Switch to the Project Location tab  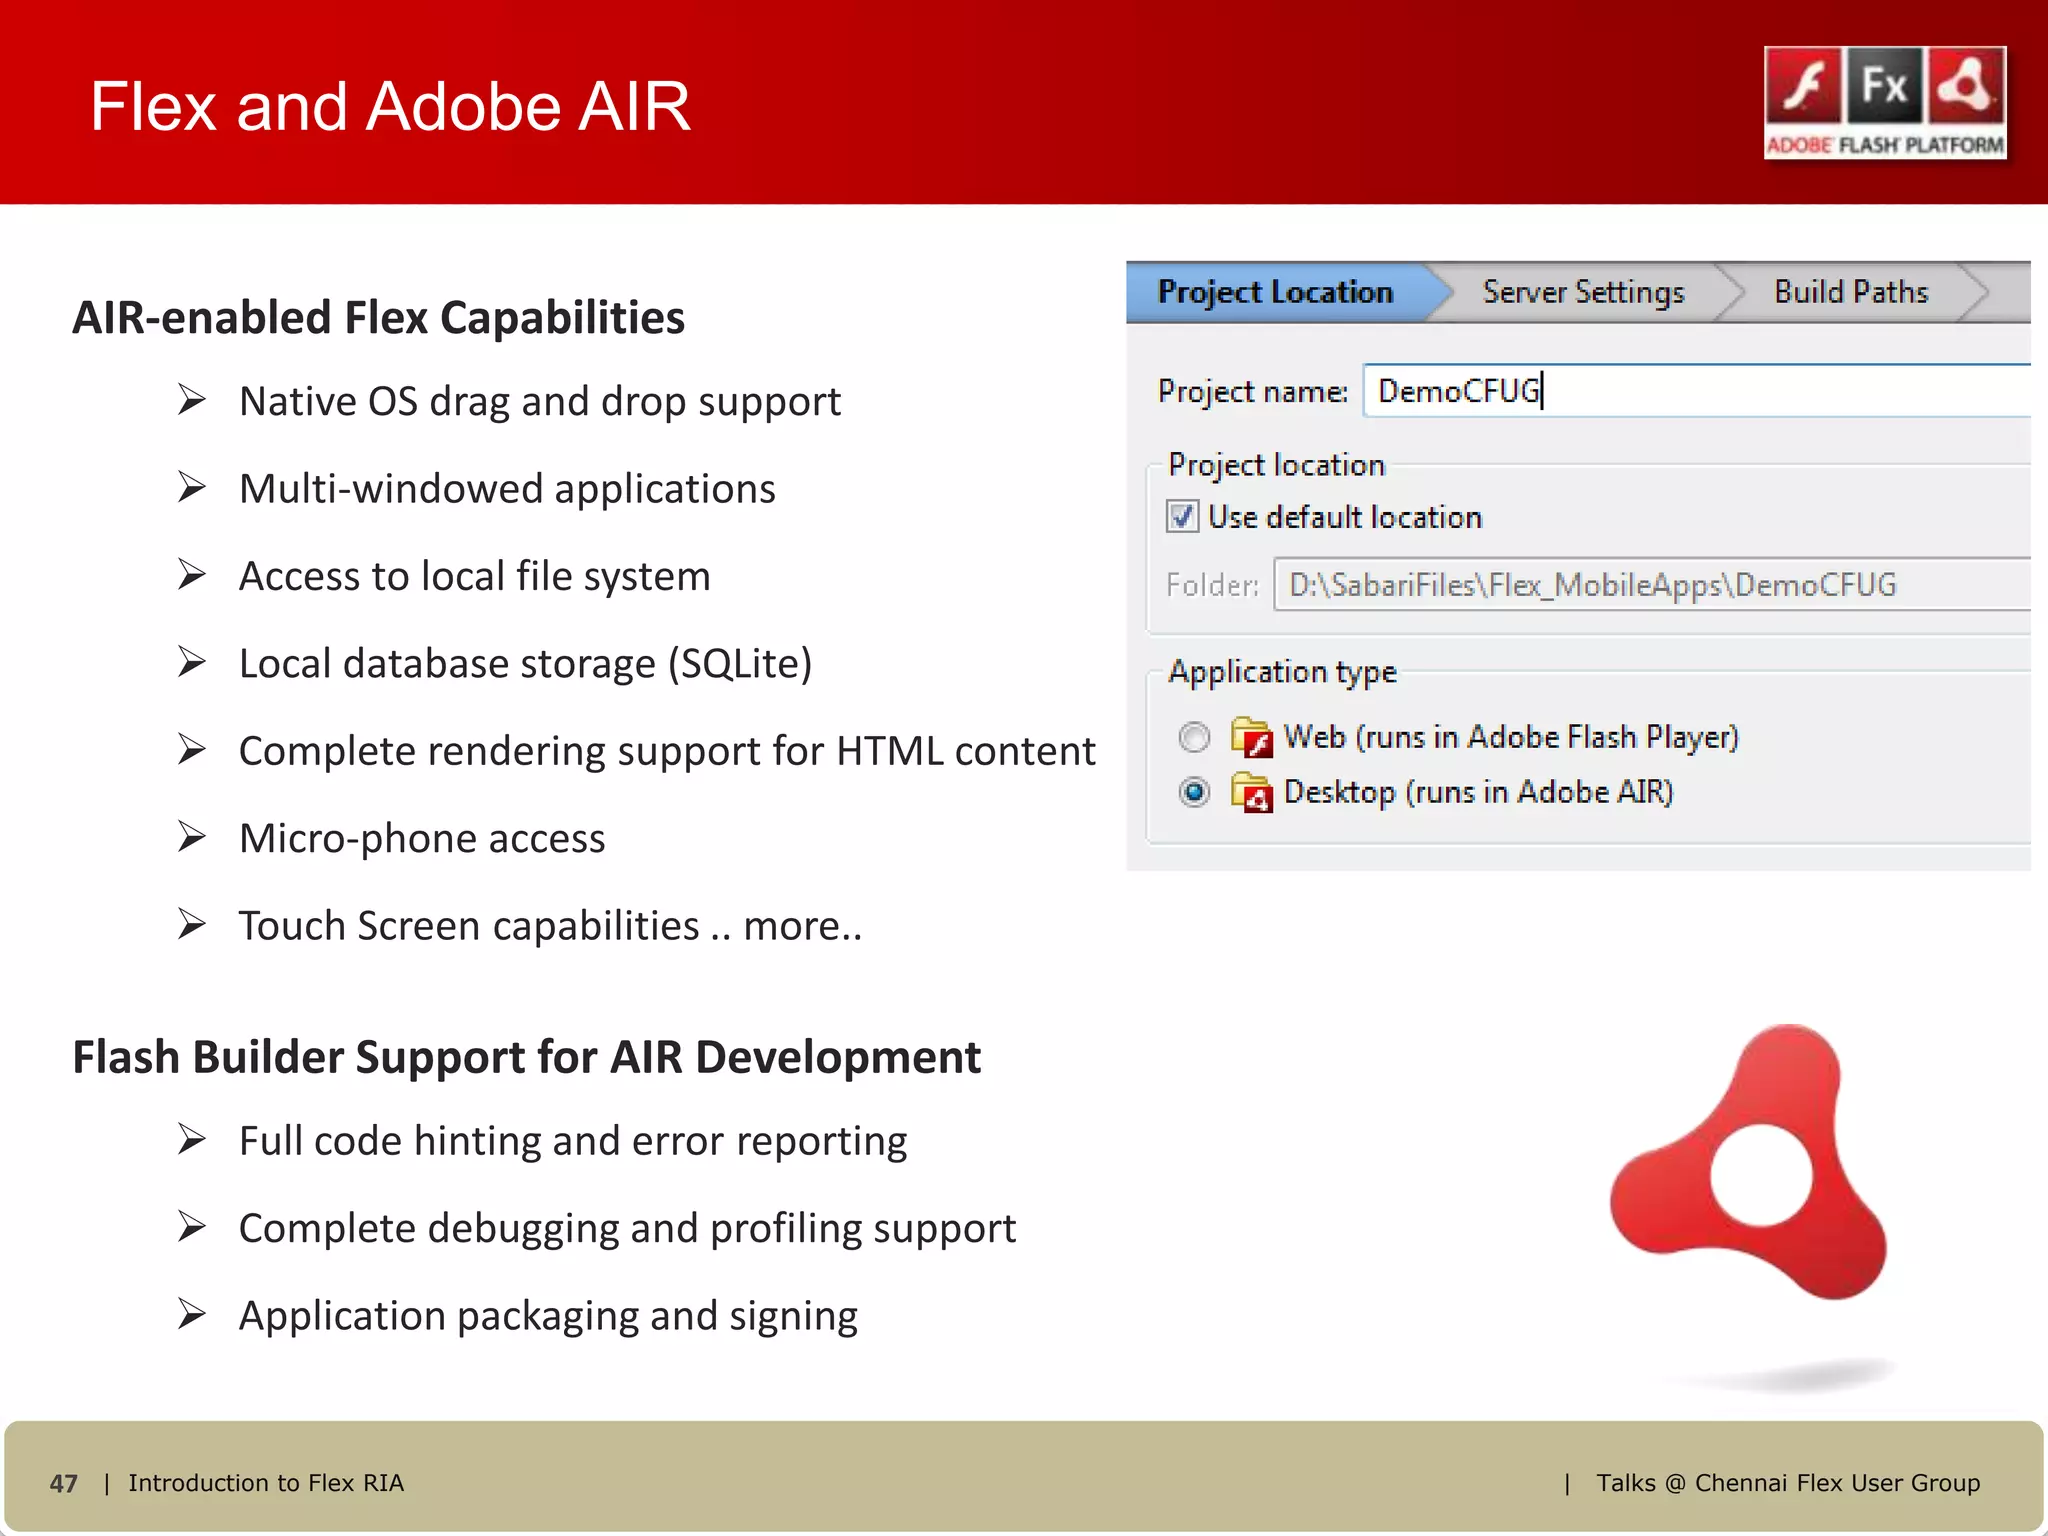[x=1275, y=292]
